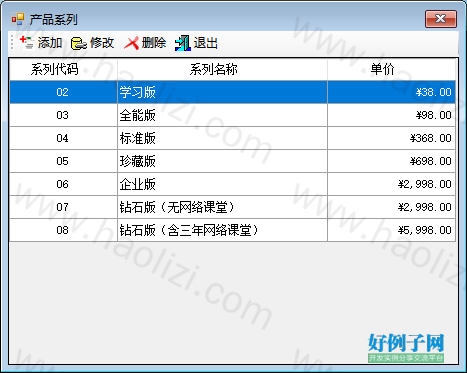Click the 删除 toolbar label
This screenshot has width=467, height=373.
click(x=154, y=43)
